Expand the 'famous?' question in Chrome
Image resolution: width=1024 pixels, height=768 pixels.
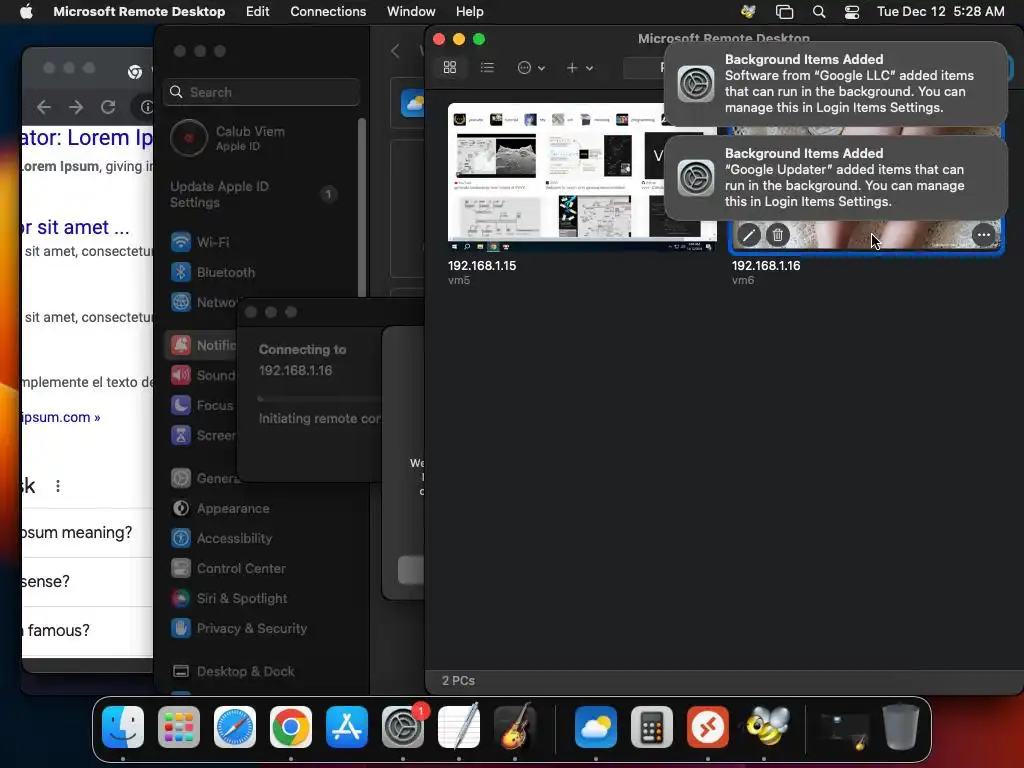88,631
